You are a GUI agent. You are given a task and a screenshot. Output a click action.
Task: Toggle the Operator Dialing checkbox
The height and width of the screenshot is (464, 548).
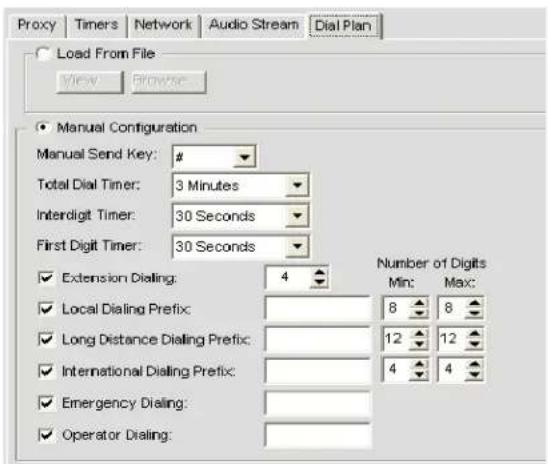46,435
